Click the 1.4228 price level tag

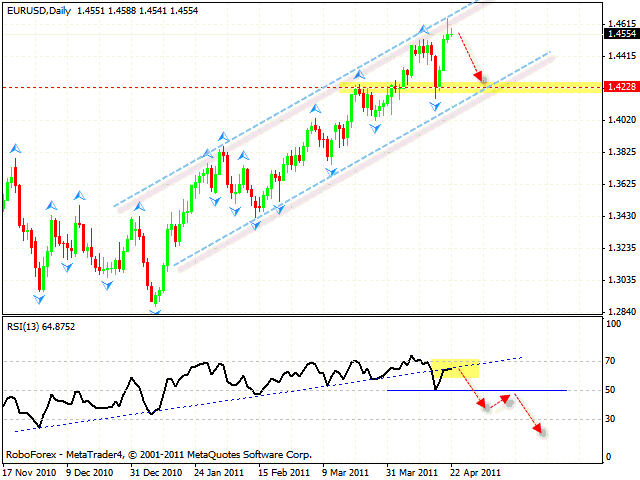pos(617,88)
